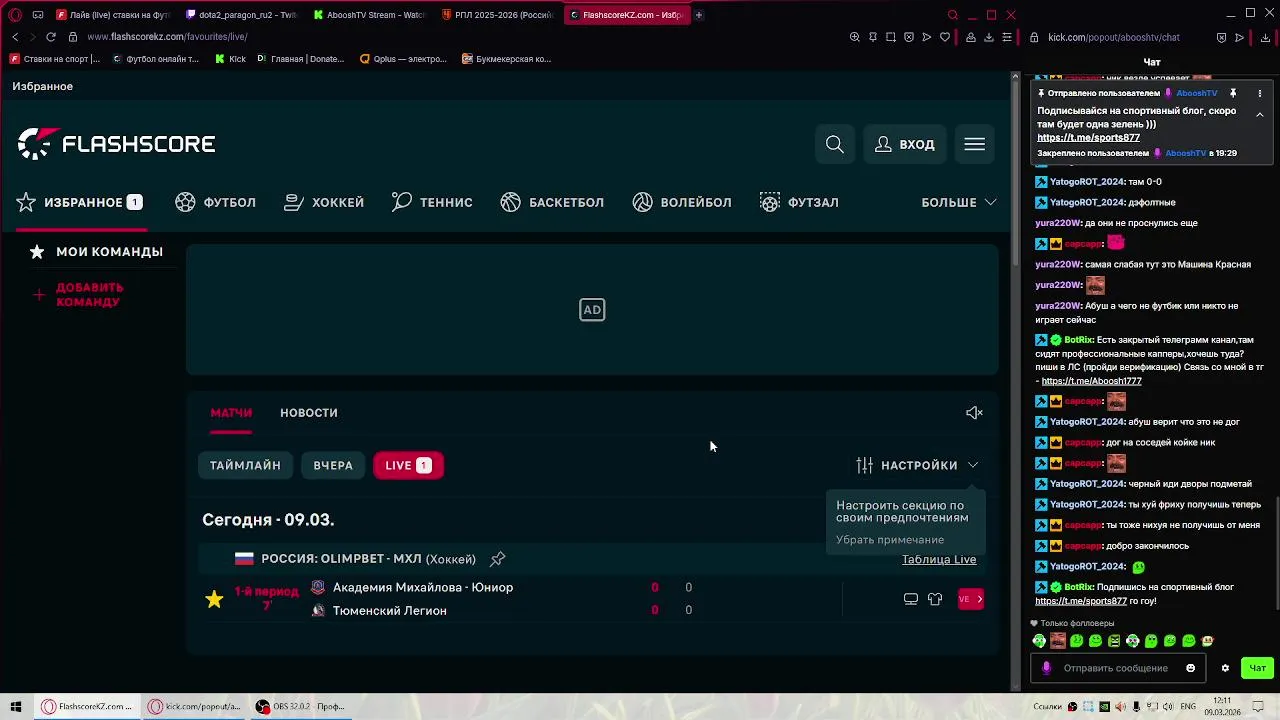Open a new browser tab
Image resolution: width=1280 pixels, height=720 pixels.
699,15
